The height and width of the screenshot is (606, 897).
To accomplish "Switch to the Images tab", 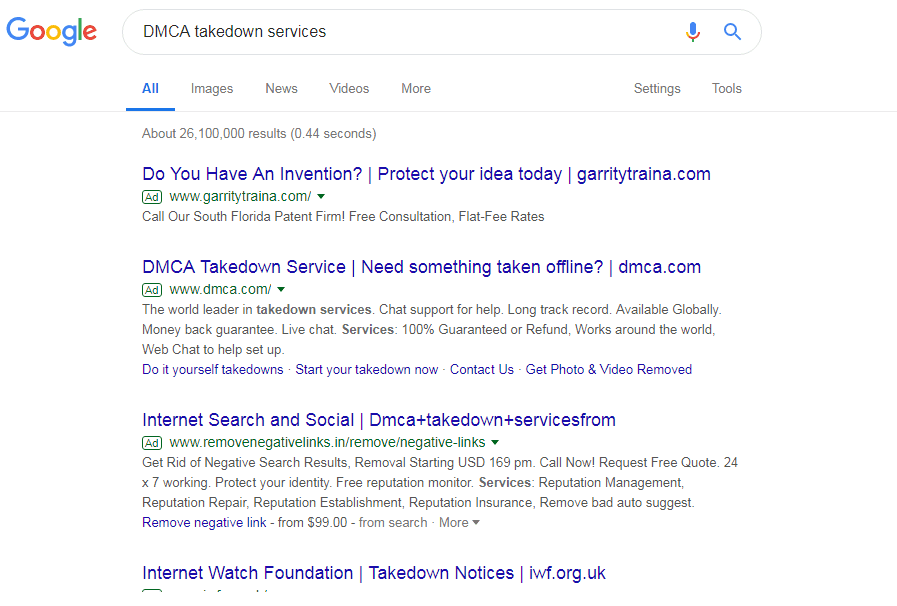I will 212,88.
